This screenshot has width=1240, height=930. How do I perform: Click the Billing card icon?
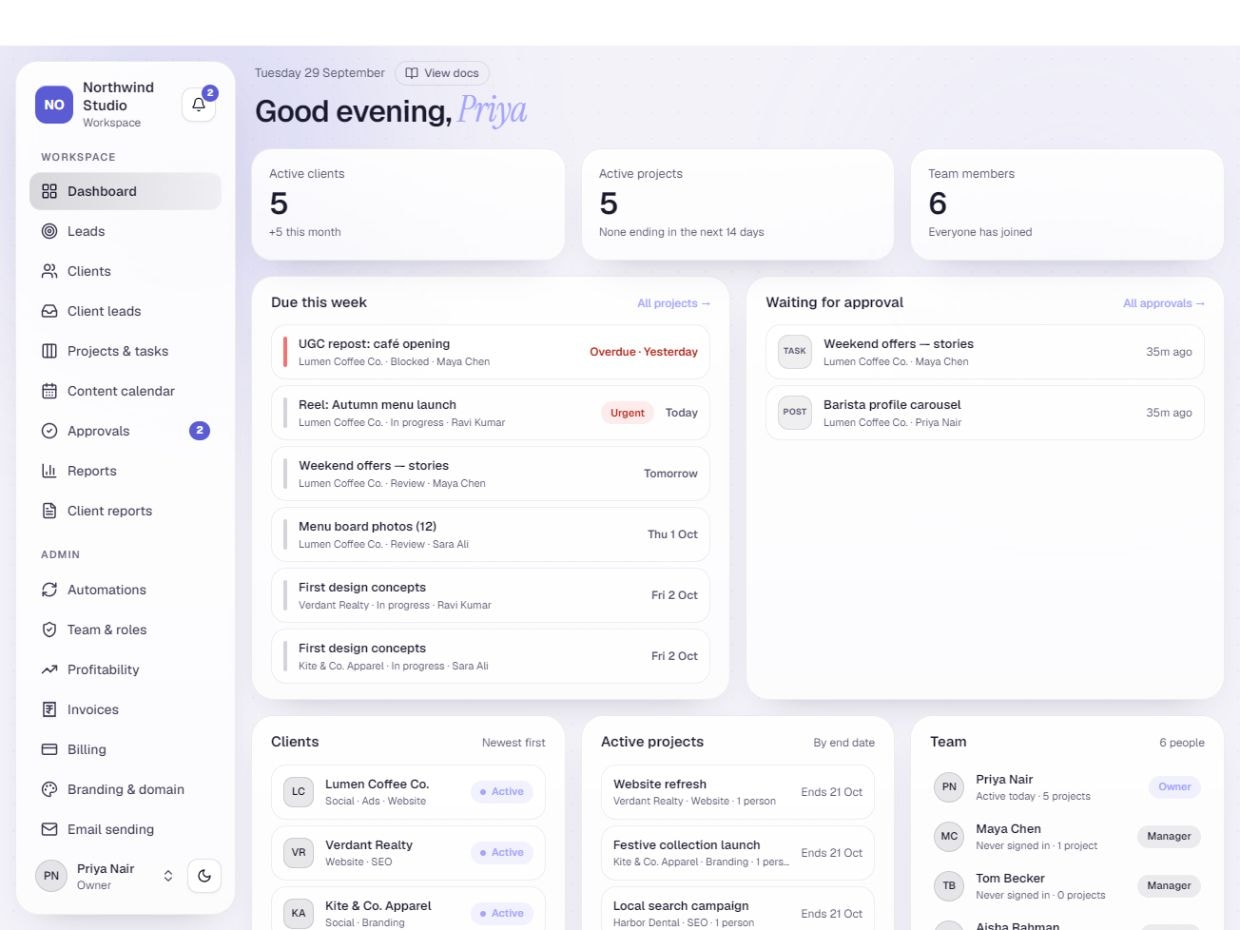click(x=50, y=750)
